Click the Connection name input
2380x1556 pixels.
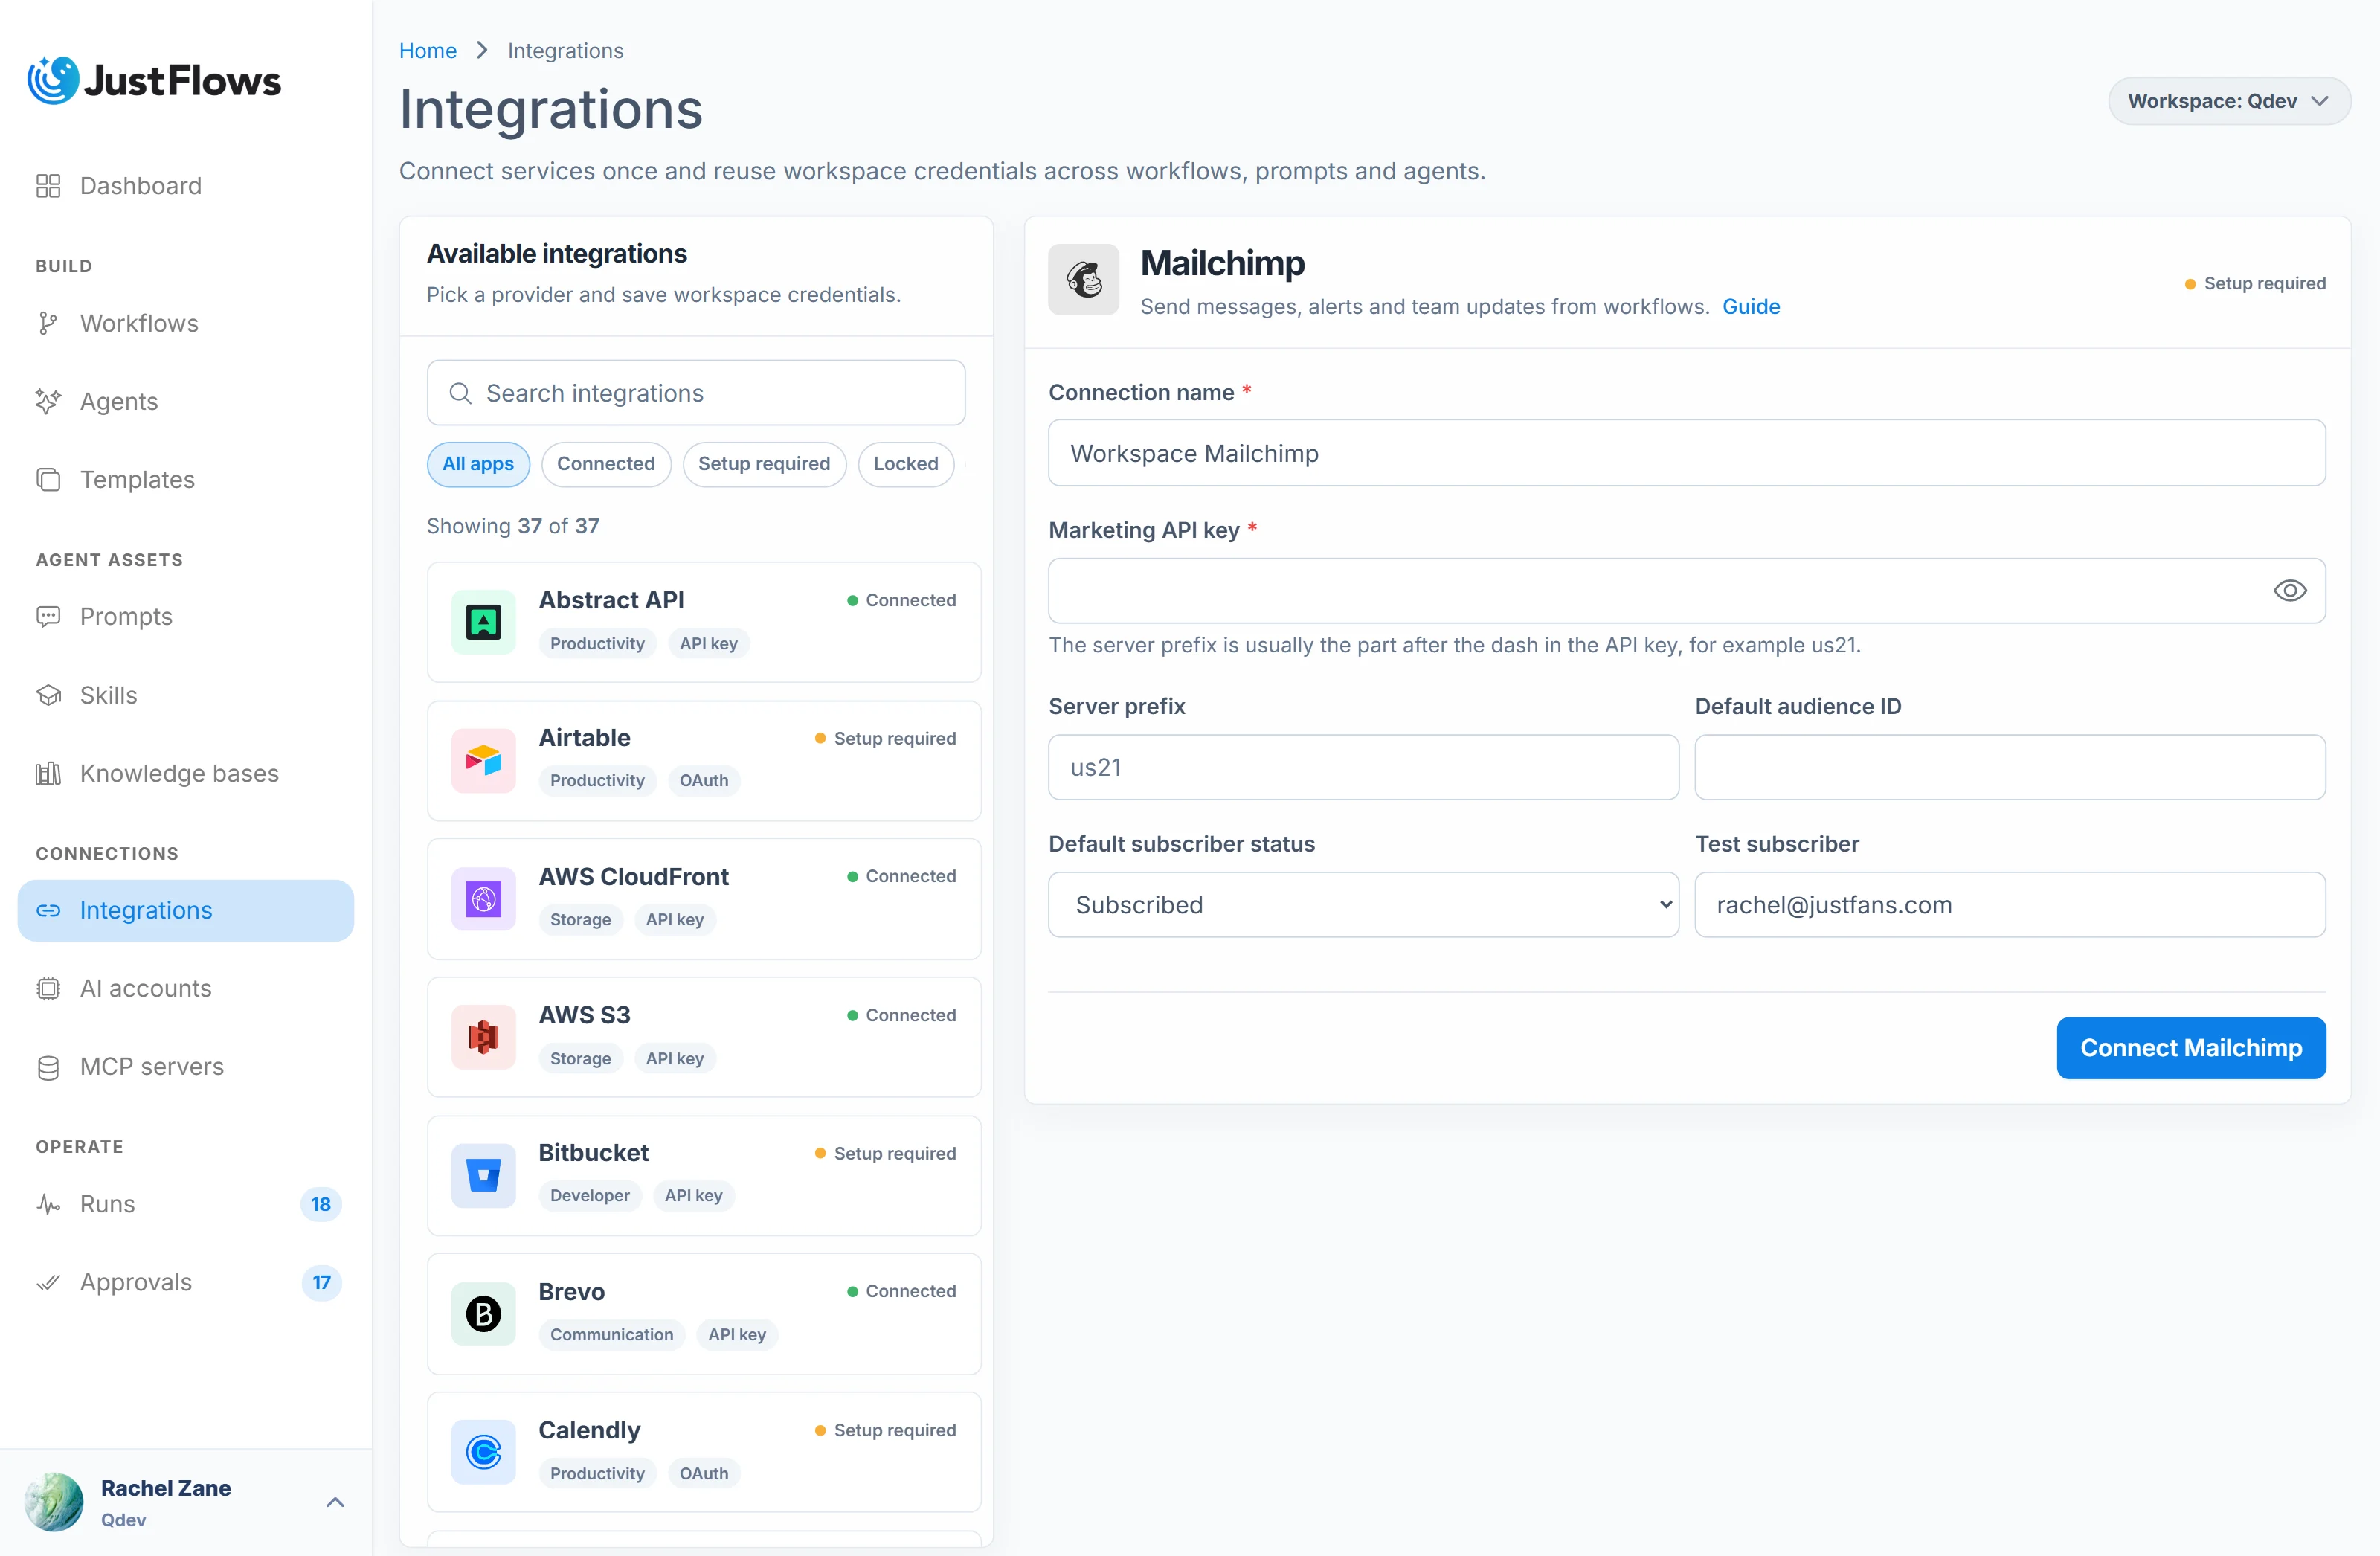pyautogui.click(x=1687, y=454)
